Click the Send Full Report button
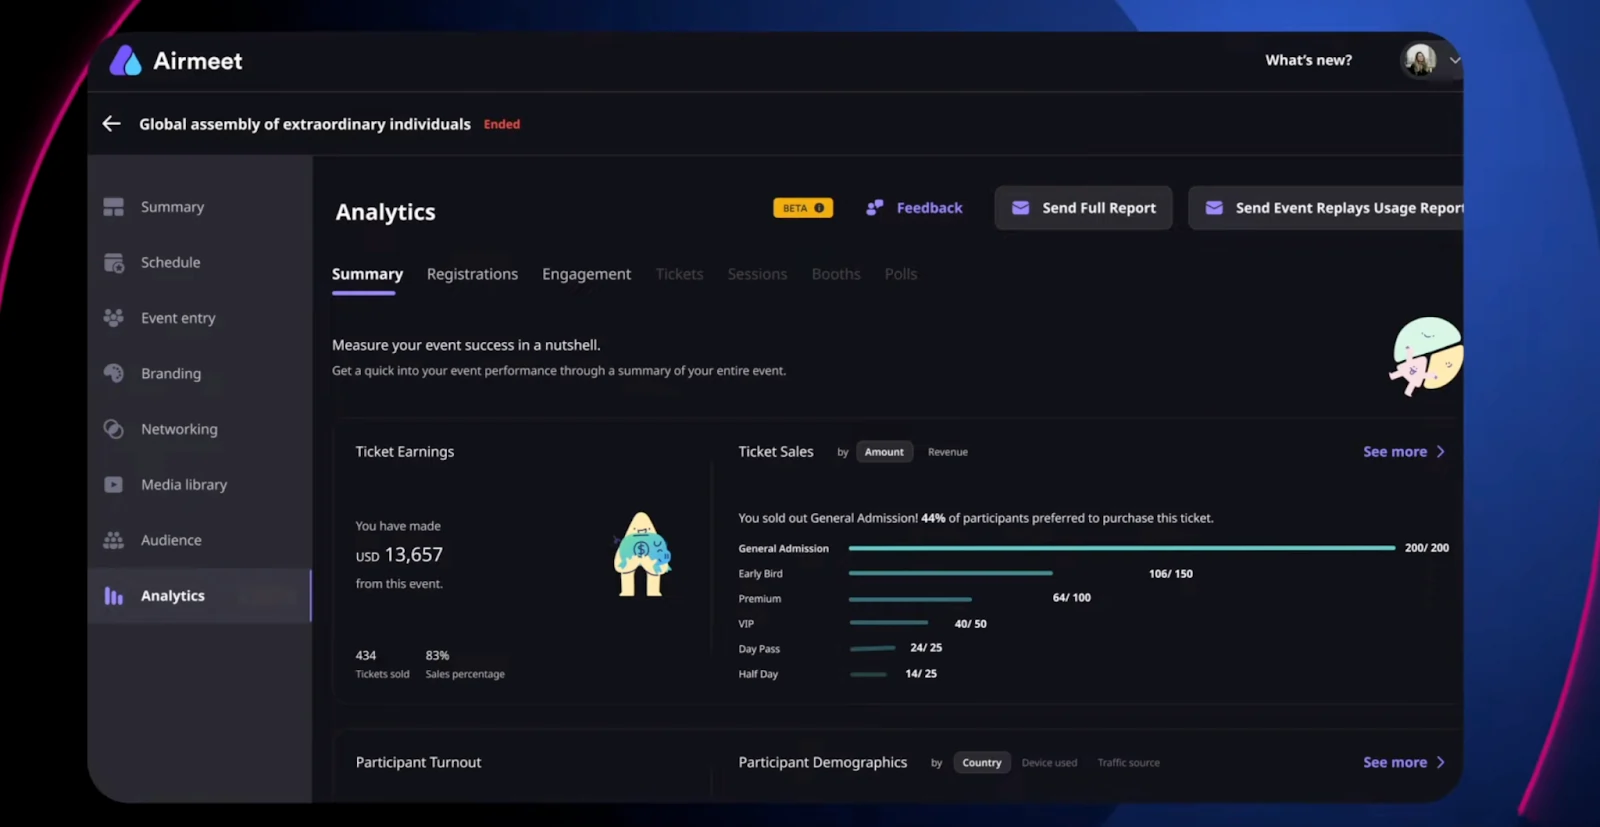Image resolution: width=1600 pixels, height=827 pixels. tap(1083, 208)
